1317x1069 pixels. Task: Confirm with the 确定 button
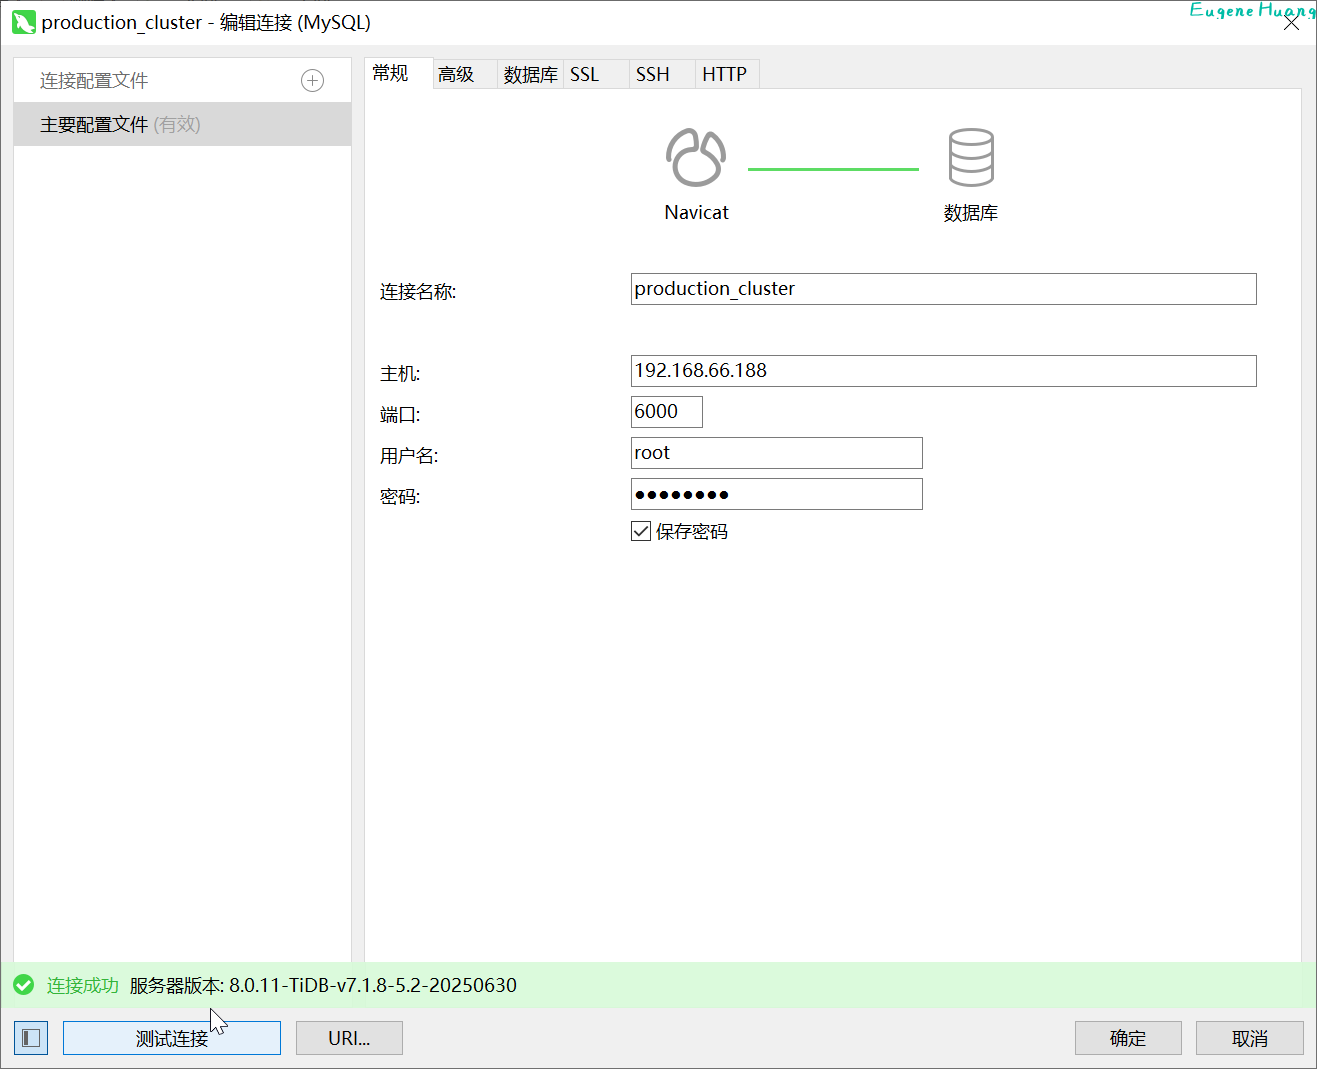point(1127,1038)
